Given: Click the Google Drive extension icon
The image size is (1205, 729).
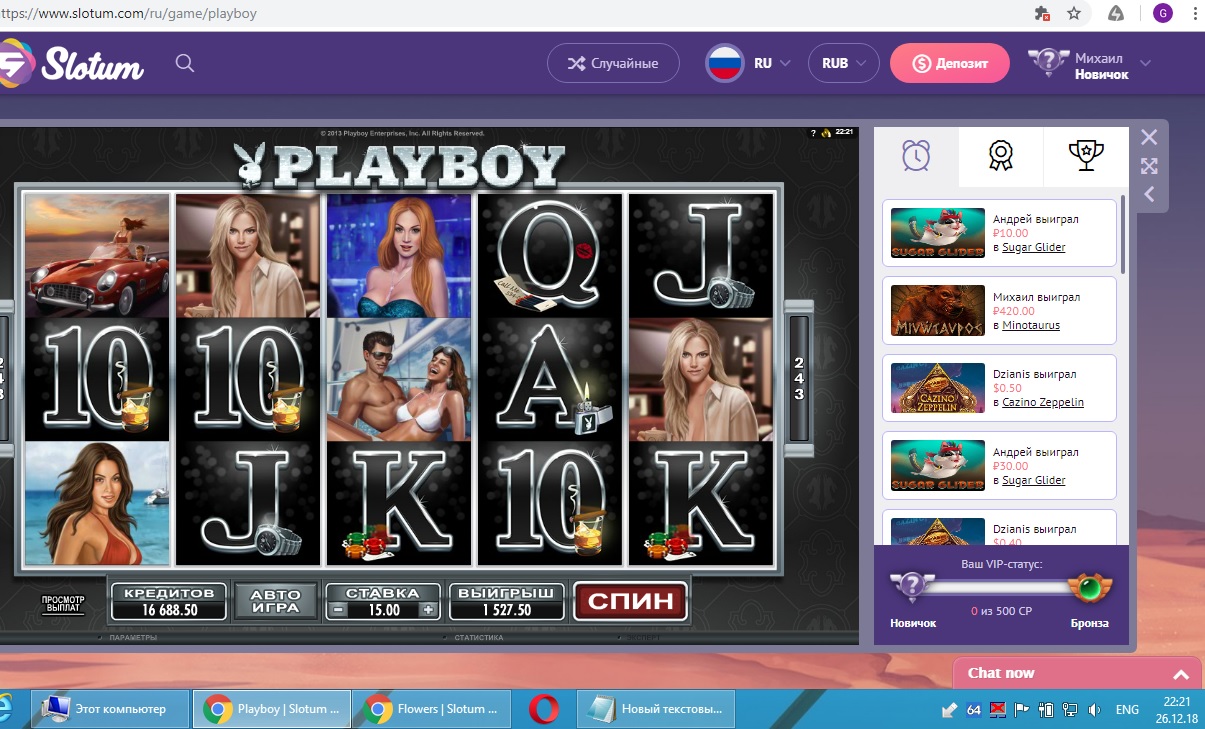Looking at the screenshot, I should (x=1117, y=13).
